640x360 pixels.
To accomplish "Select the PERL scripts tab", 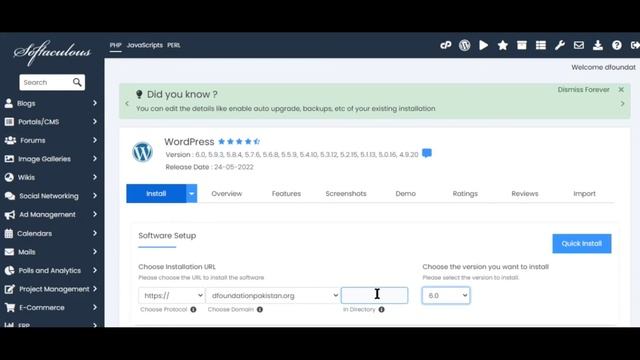I will coord(173,45).
